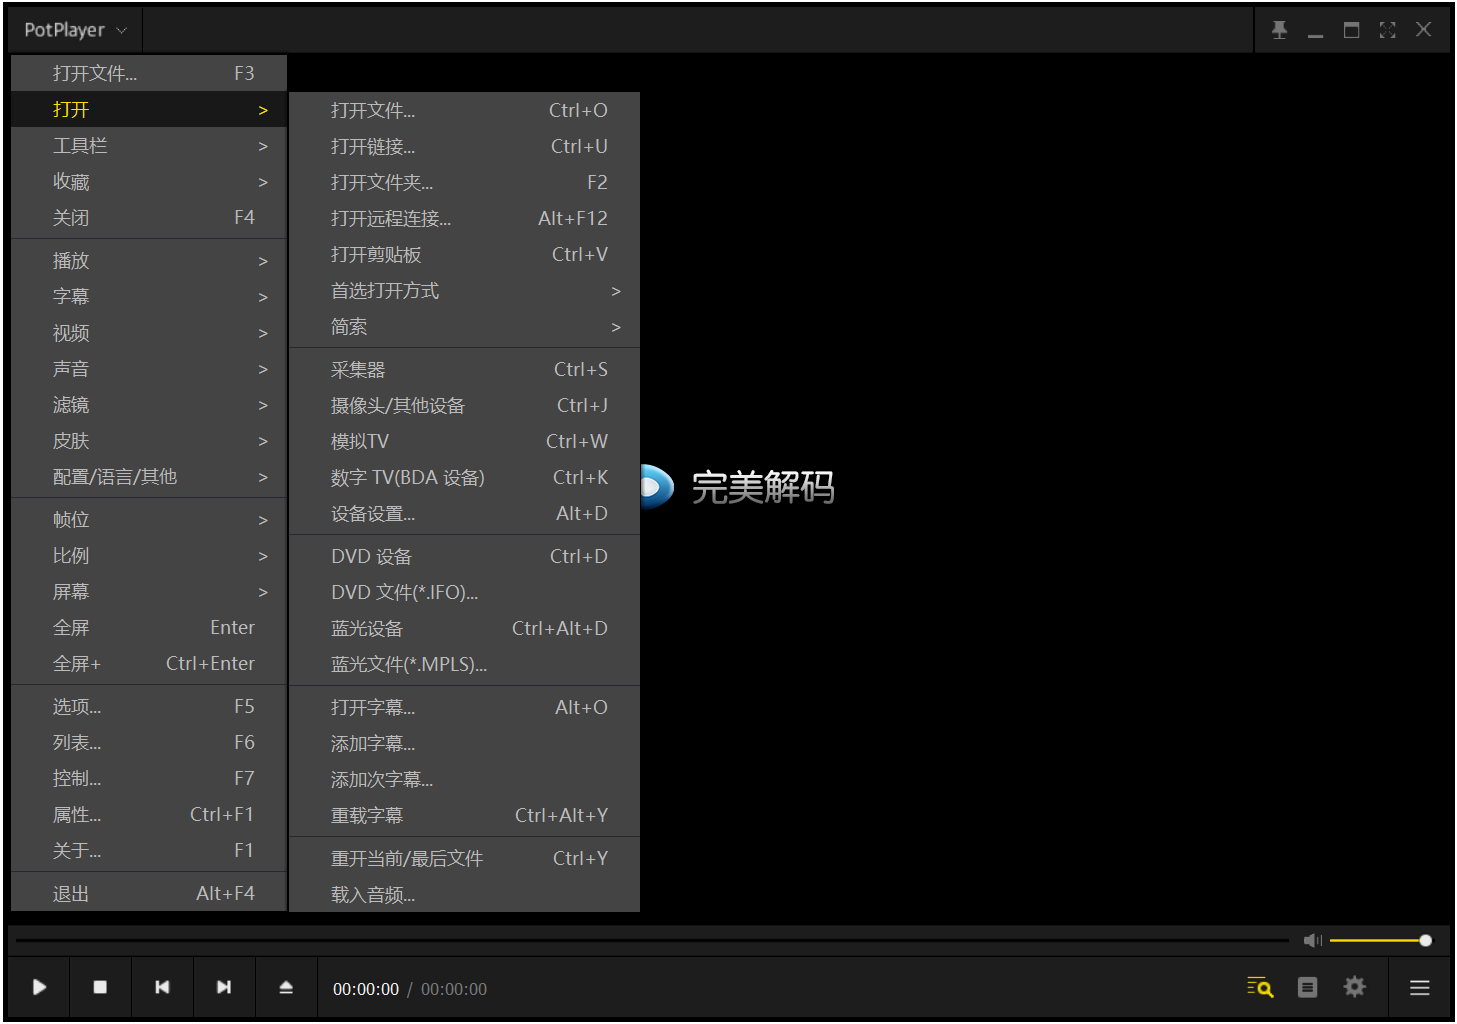Expand the 皮肤 submenu
Image resolution: width=1457 pixels, height=1024 pixels.
pos(149,441)
